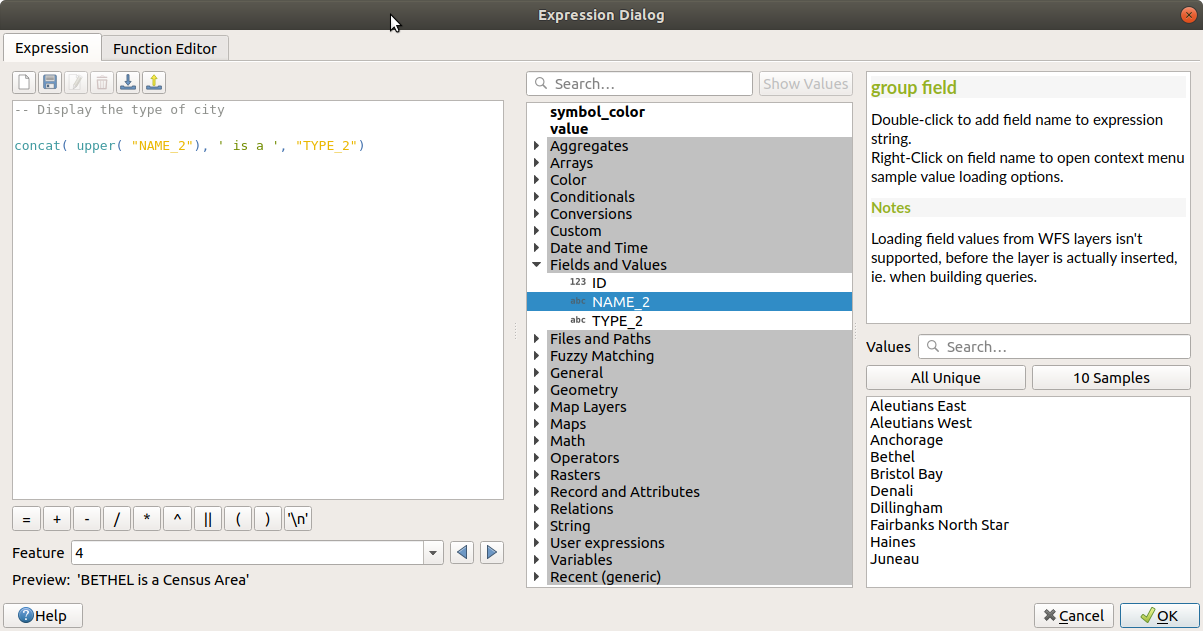Insert the equals operator

tap(27, 519)
